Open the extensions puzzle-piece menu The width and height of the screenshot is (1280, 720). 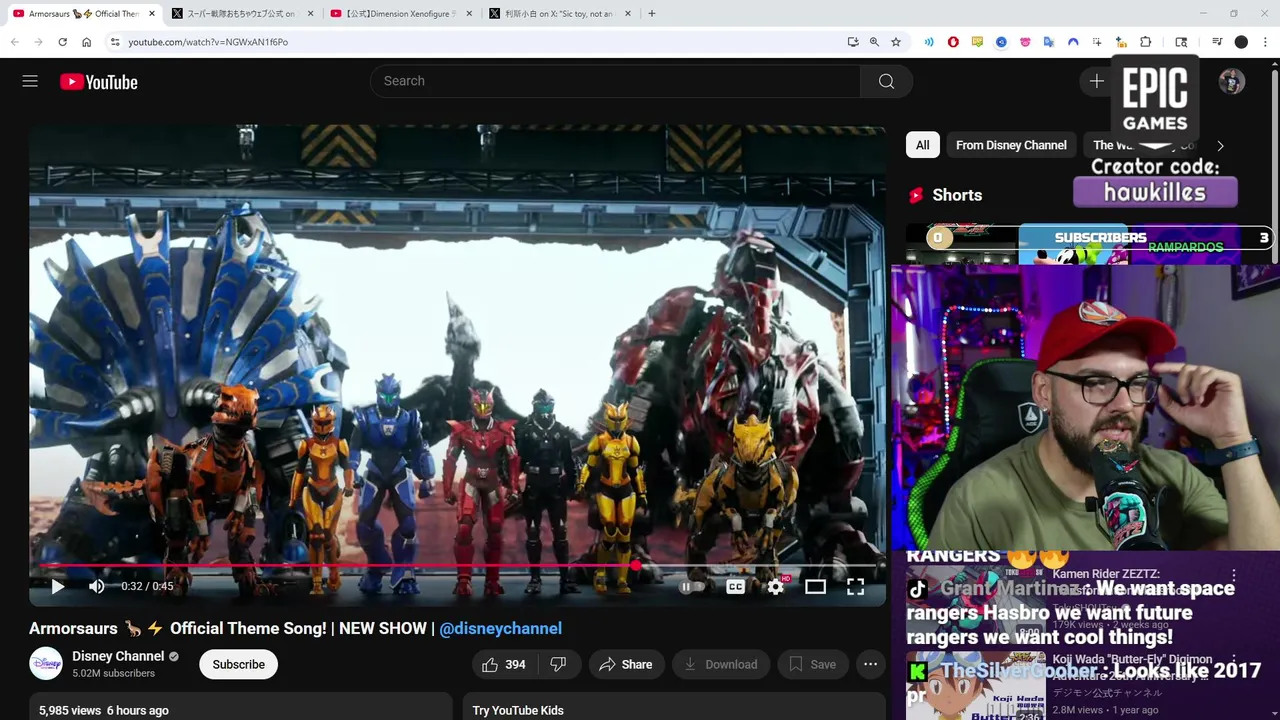pos(1145,42)
